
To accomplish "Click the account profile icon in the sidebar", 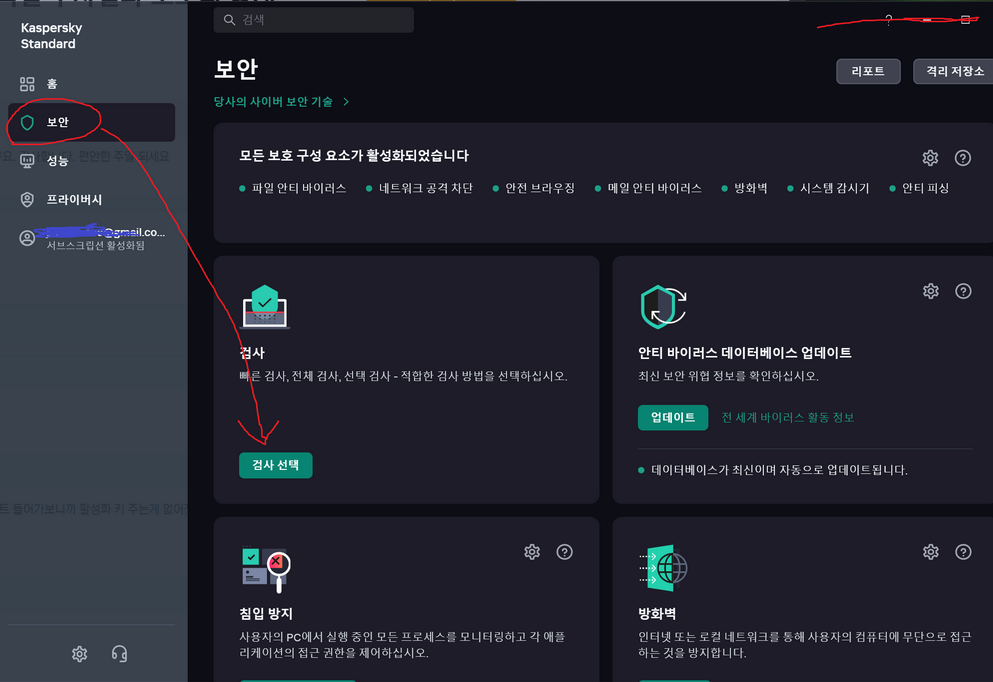I will [x=27, y=238].
